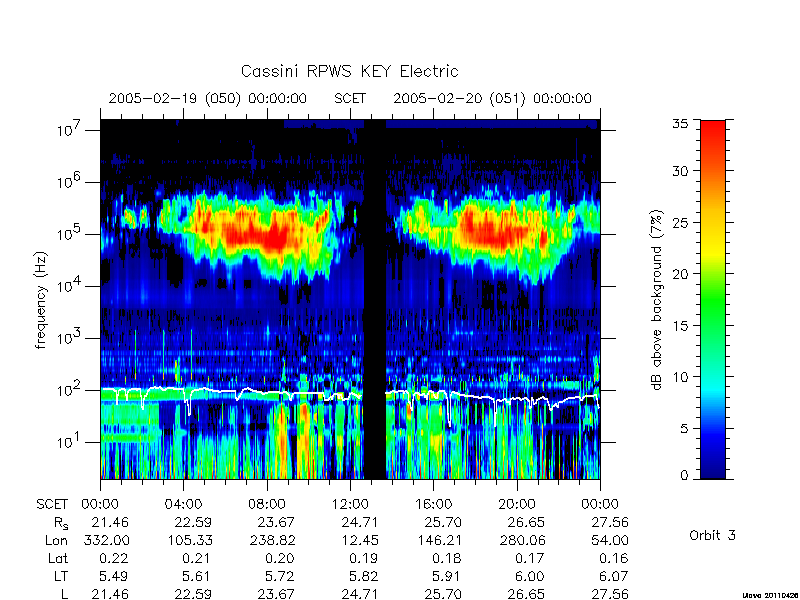This screenshot has height=600, width=800.
Task: Click the '25' tick on the color bar
Action: pyautogui.click(x=680, y=222)
